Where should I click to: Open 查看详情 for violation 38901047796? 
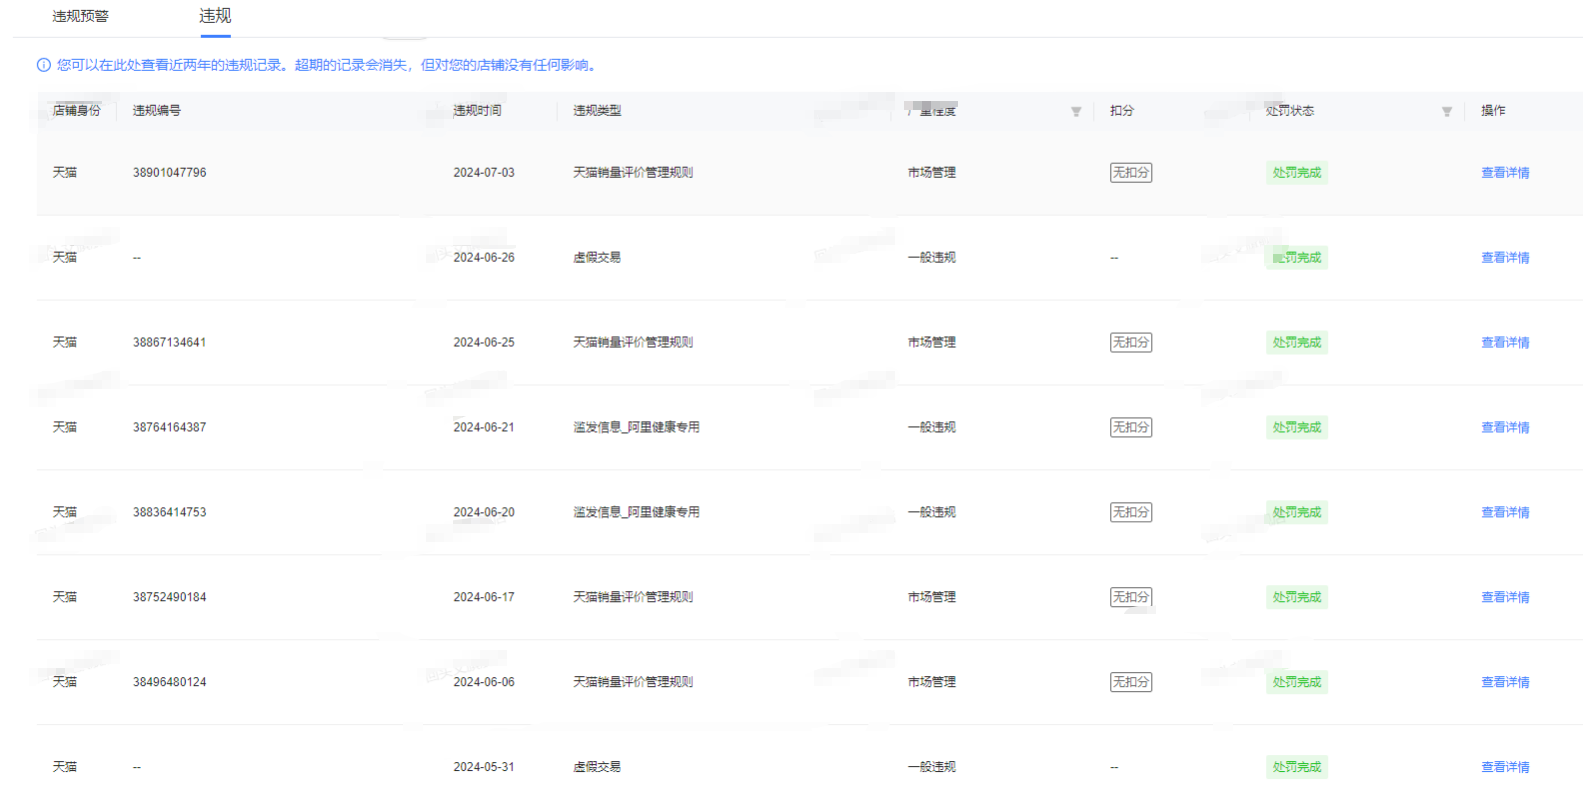[x=1504, y=173]
